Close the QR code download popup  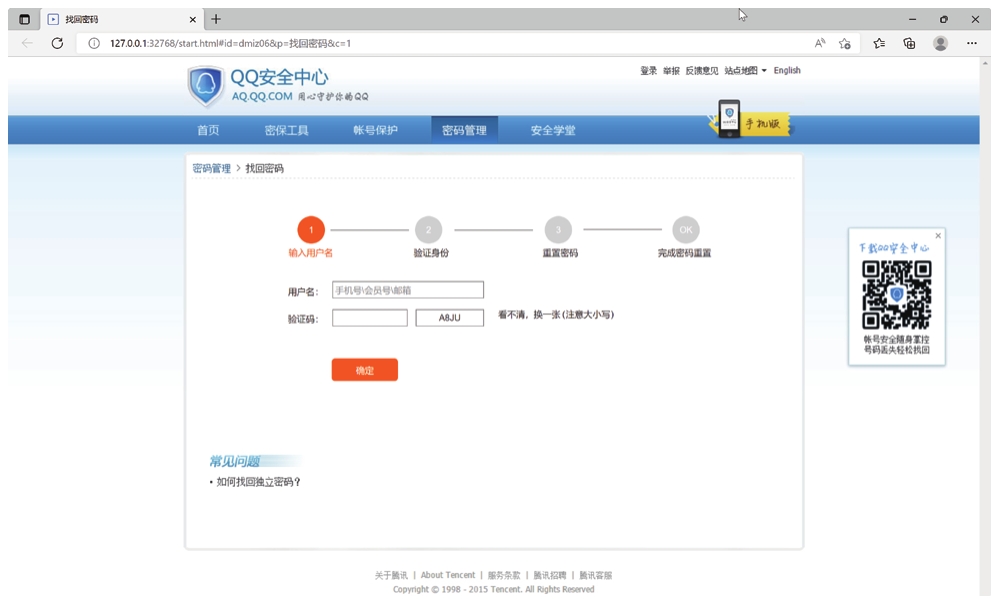pos(938,236)
